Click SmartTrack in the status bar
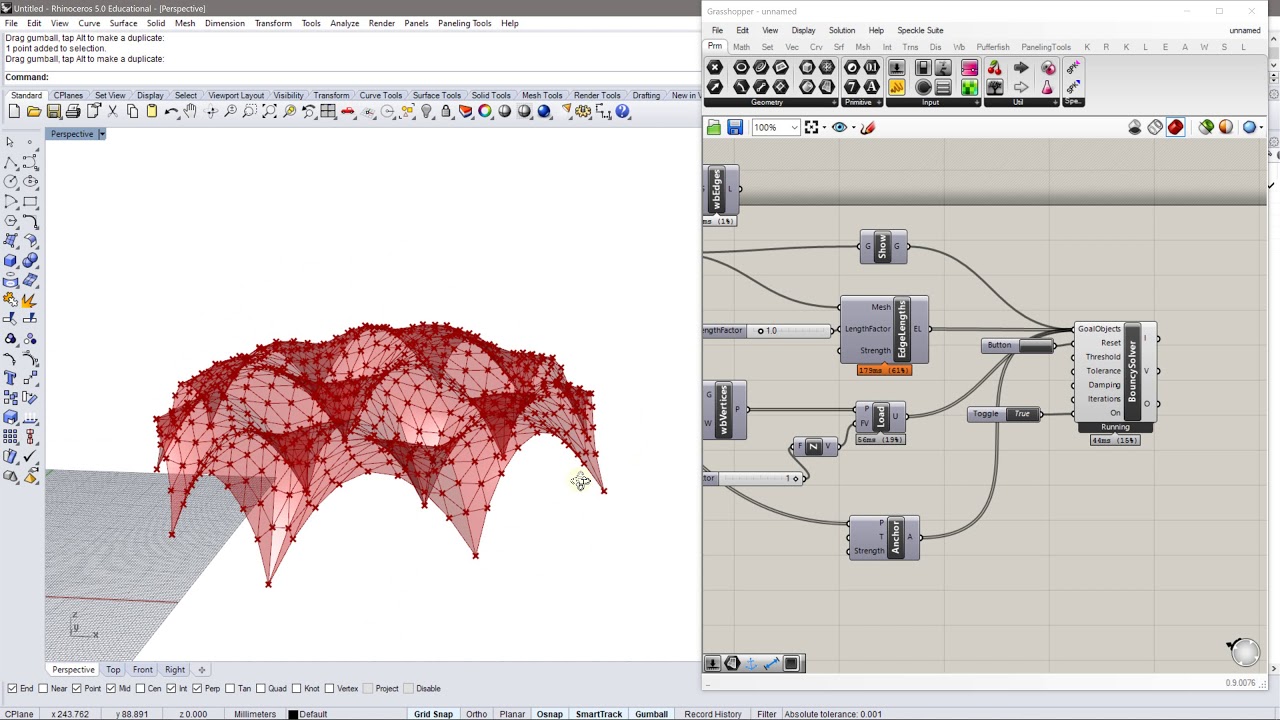 [598, 714]
